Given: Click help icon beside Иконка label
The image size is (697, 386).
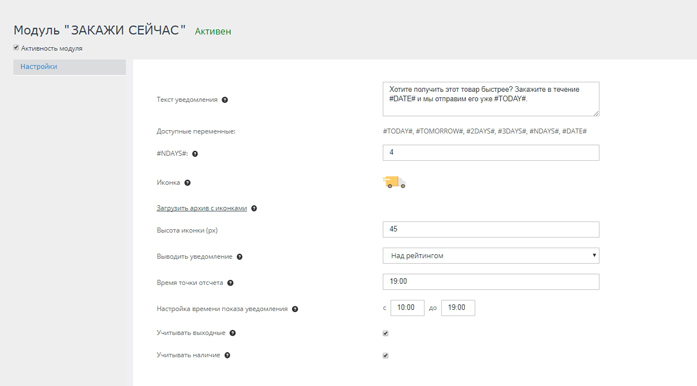Looking at the screenshot, I should point(188,183).
